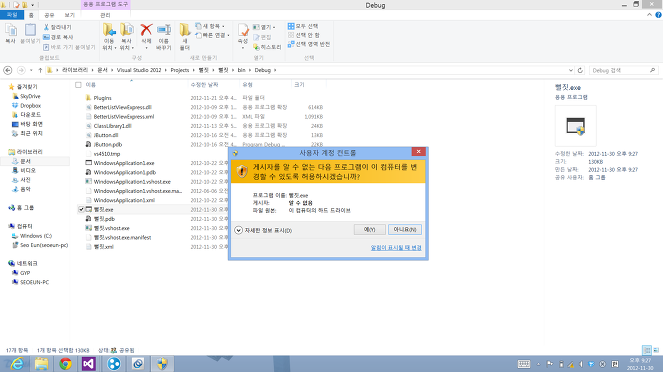This screenshot has width=663, height=372.
Task: Sort by Date modified (수정한 날짜) header
Action: pos(204,85)
